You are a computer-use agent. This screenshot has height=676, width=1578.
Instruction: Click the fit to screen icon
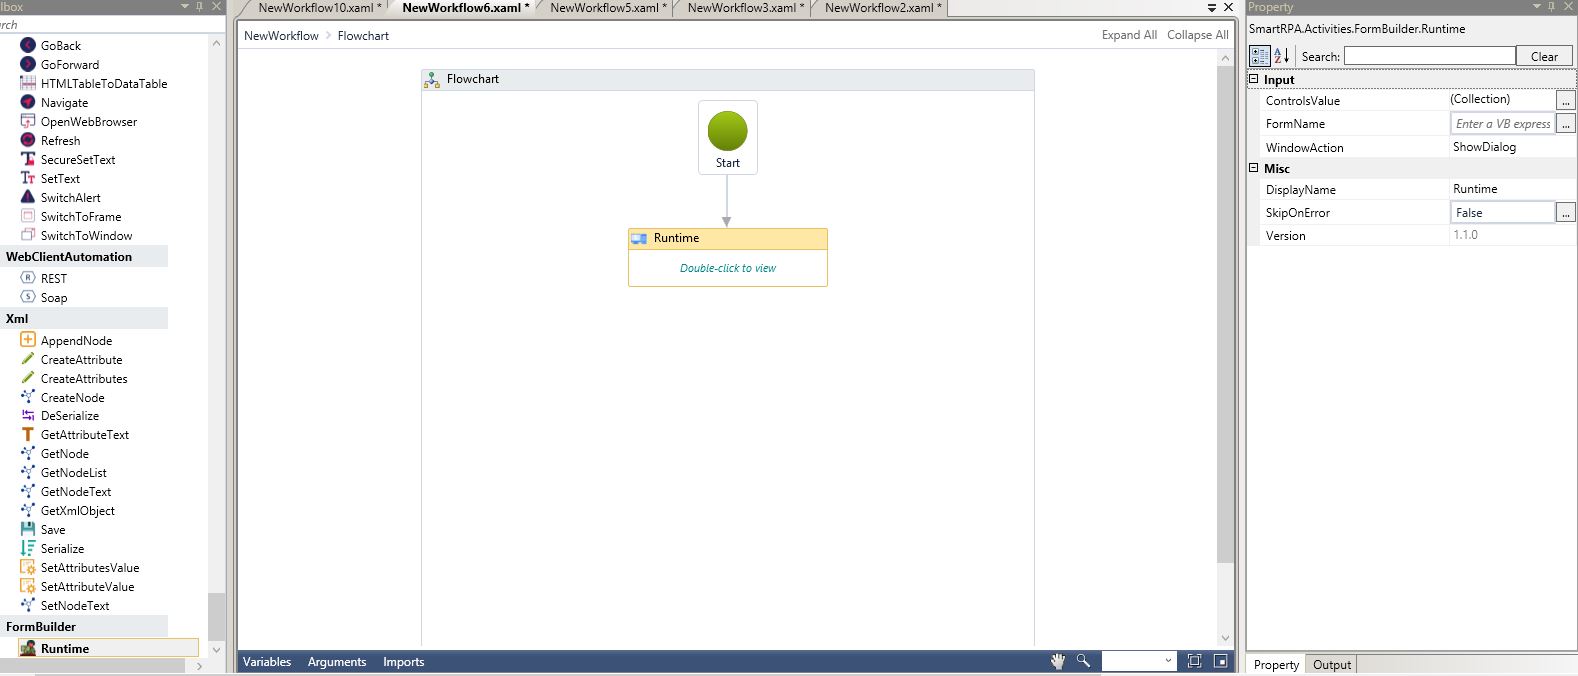click(x=1194, y=661)
